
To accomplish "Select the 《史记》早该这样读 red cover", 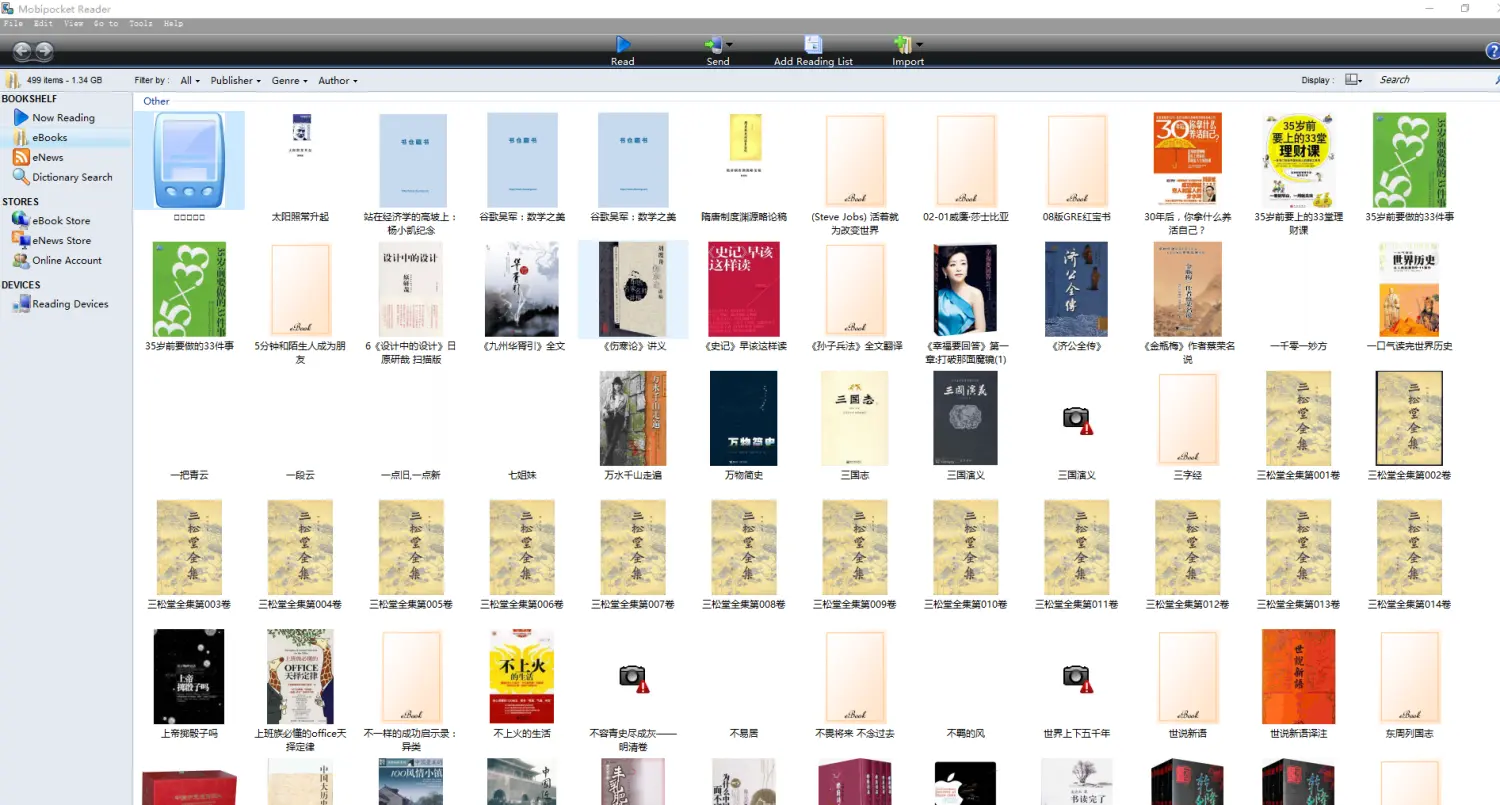I will click(744, 289).
